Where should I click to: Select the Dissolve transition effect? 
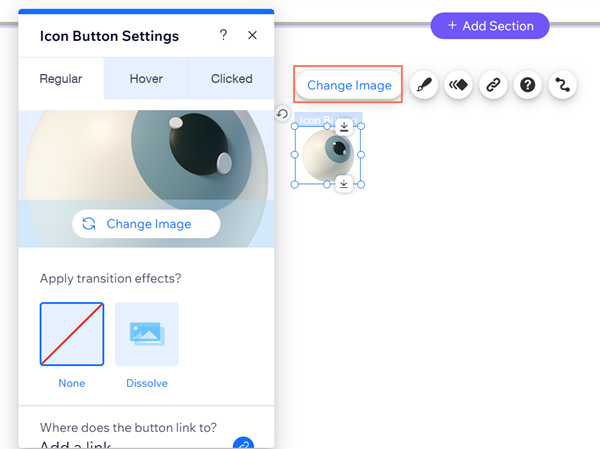point(147,334)
